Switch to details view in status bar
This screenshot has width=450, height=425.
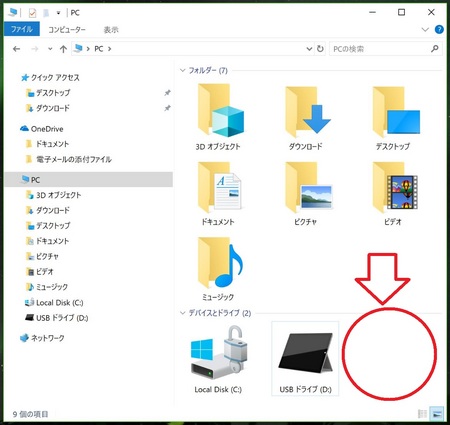(422, 414)
